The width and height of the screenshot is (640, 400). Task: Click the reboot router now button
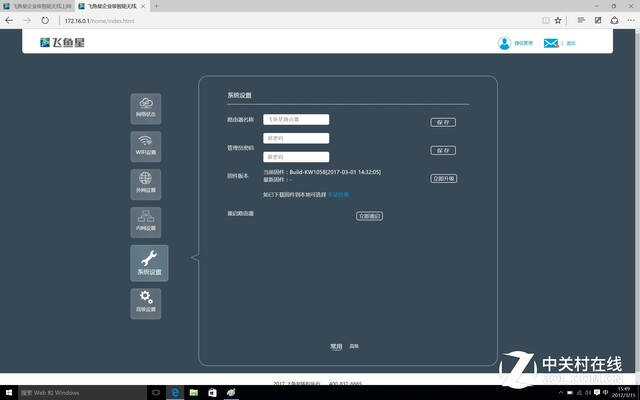[x=369, y=216]
